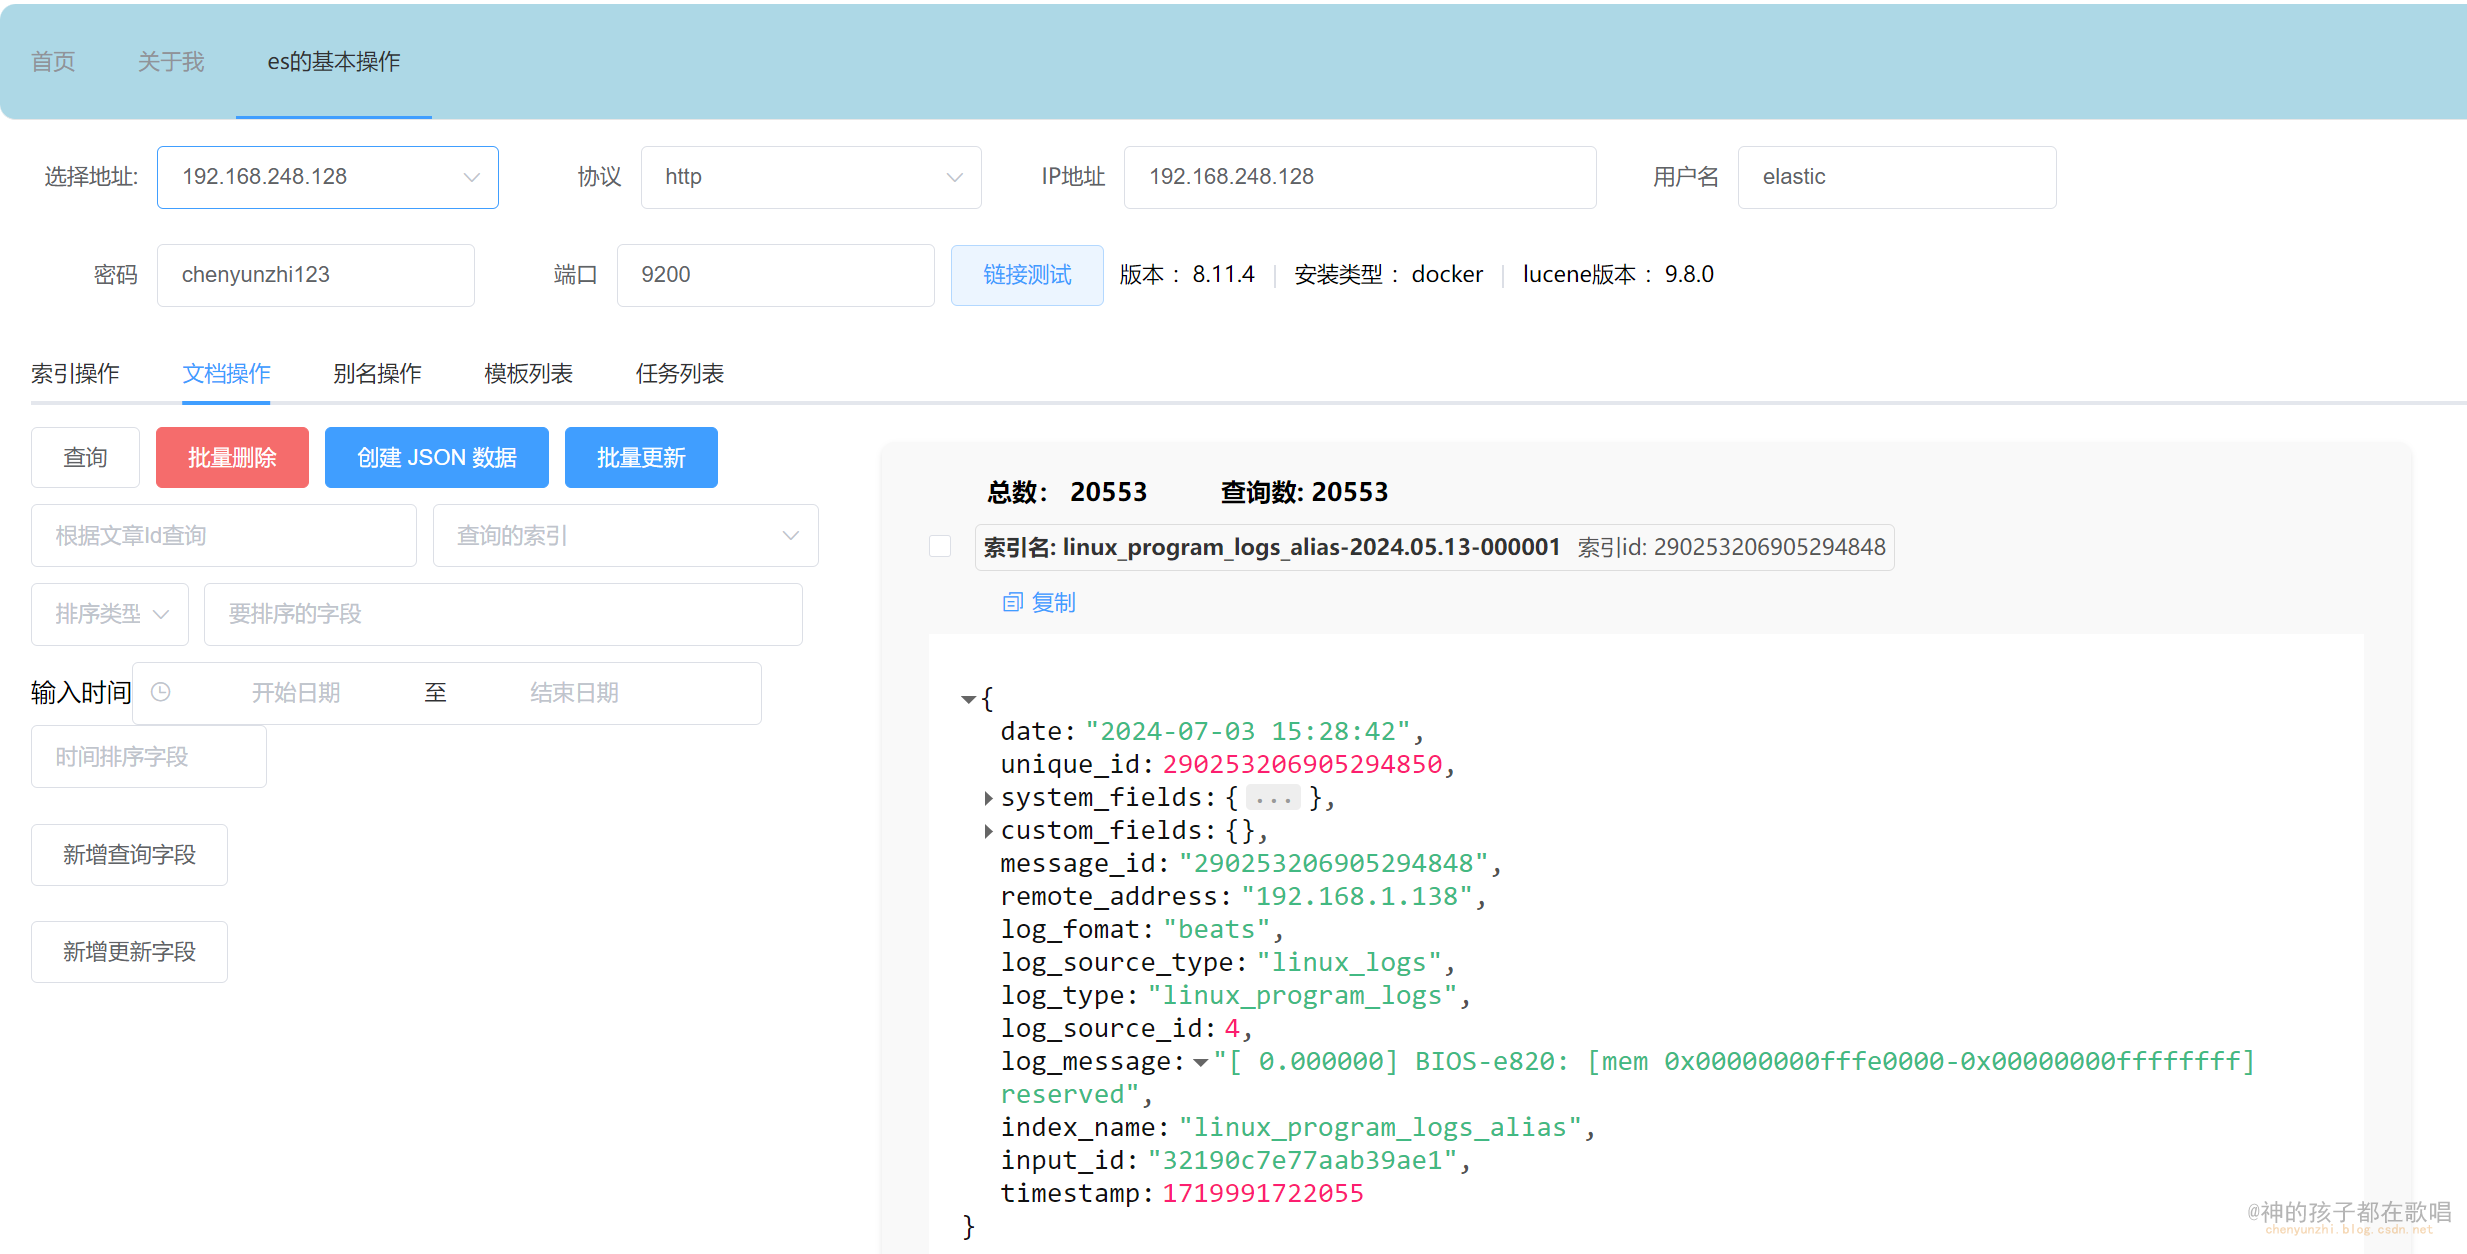Image resolution: width=2467 pixels, height=1254 pixels.
Task: Expand the custom_fields node
Action: coord(988,831)
